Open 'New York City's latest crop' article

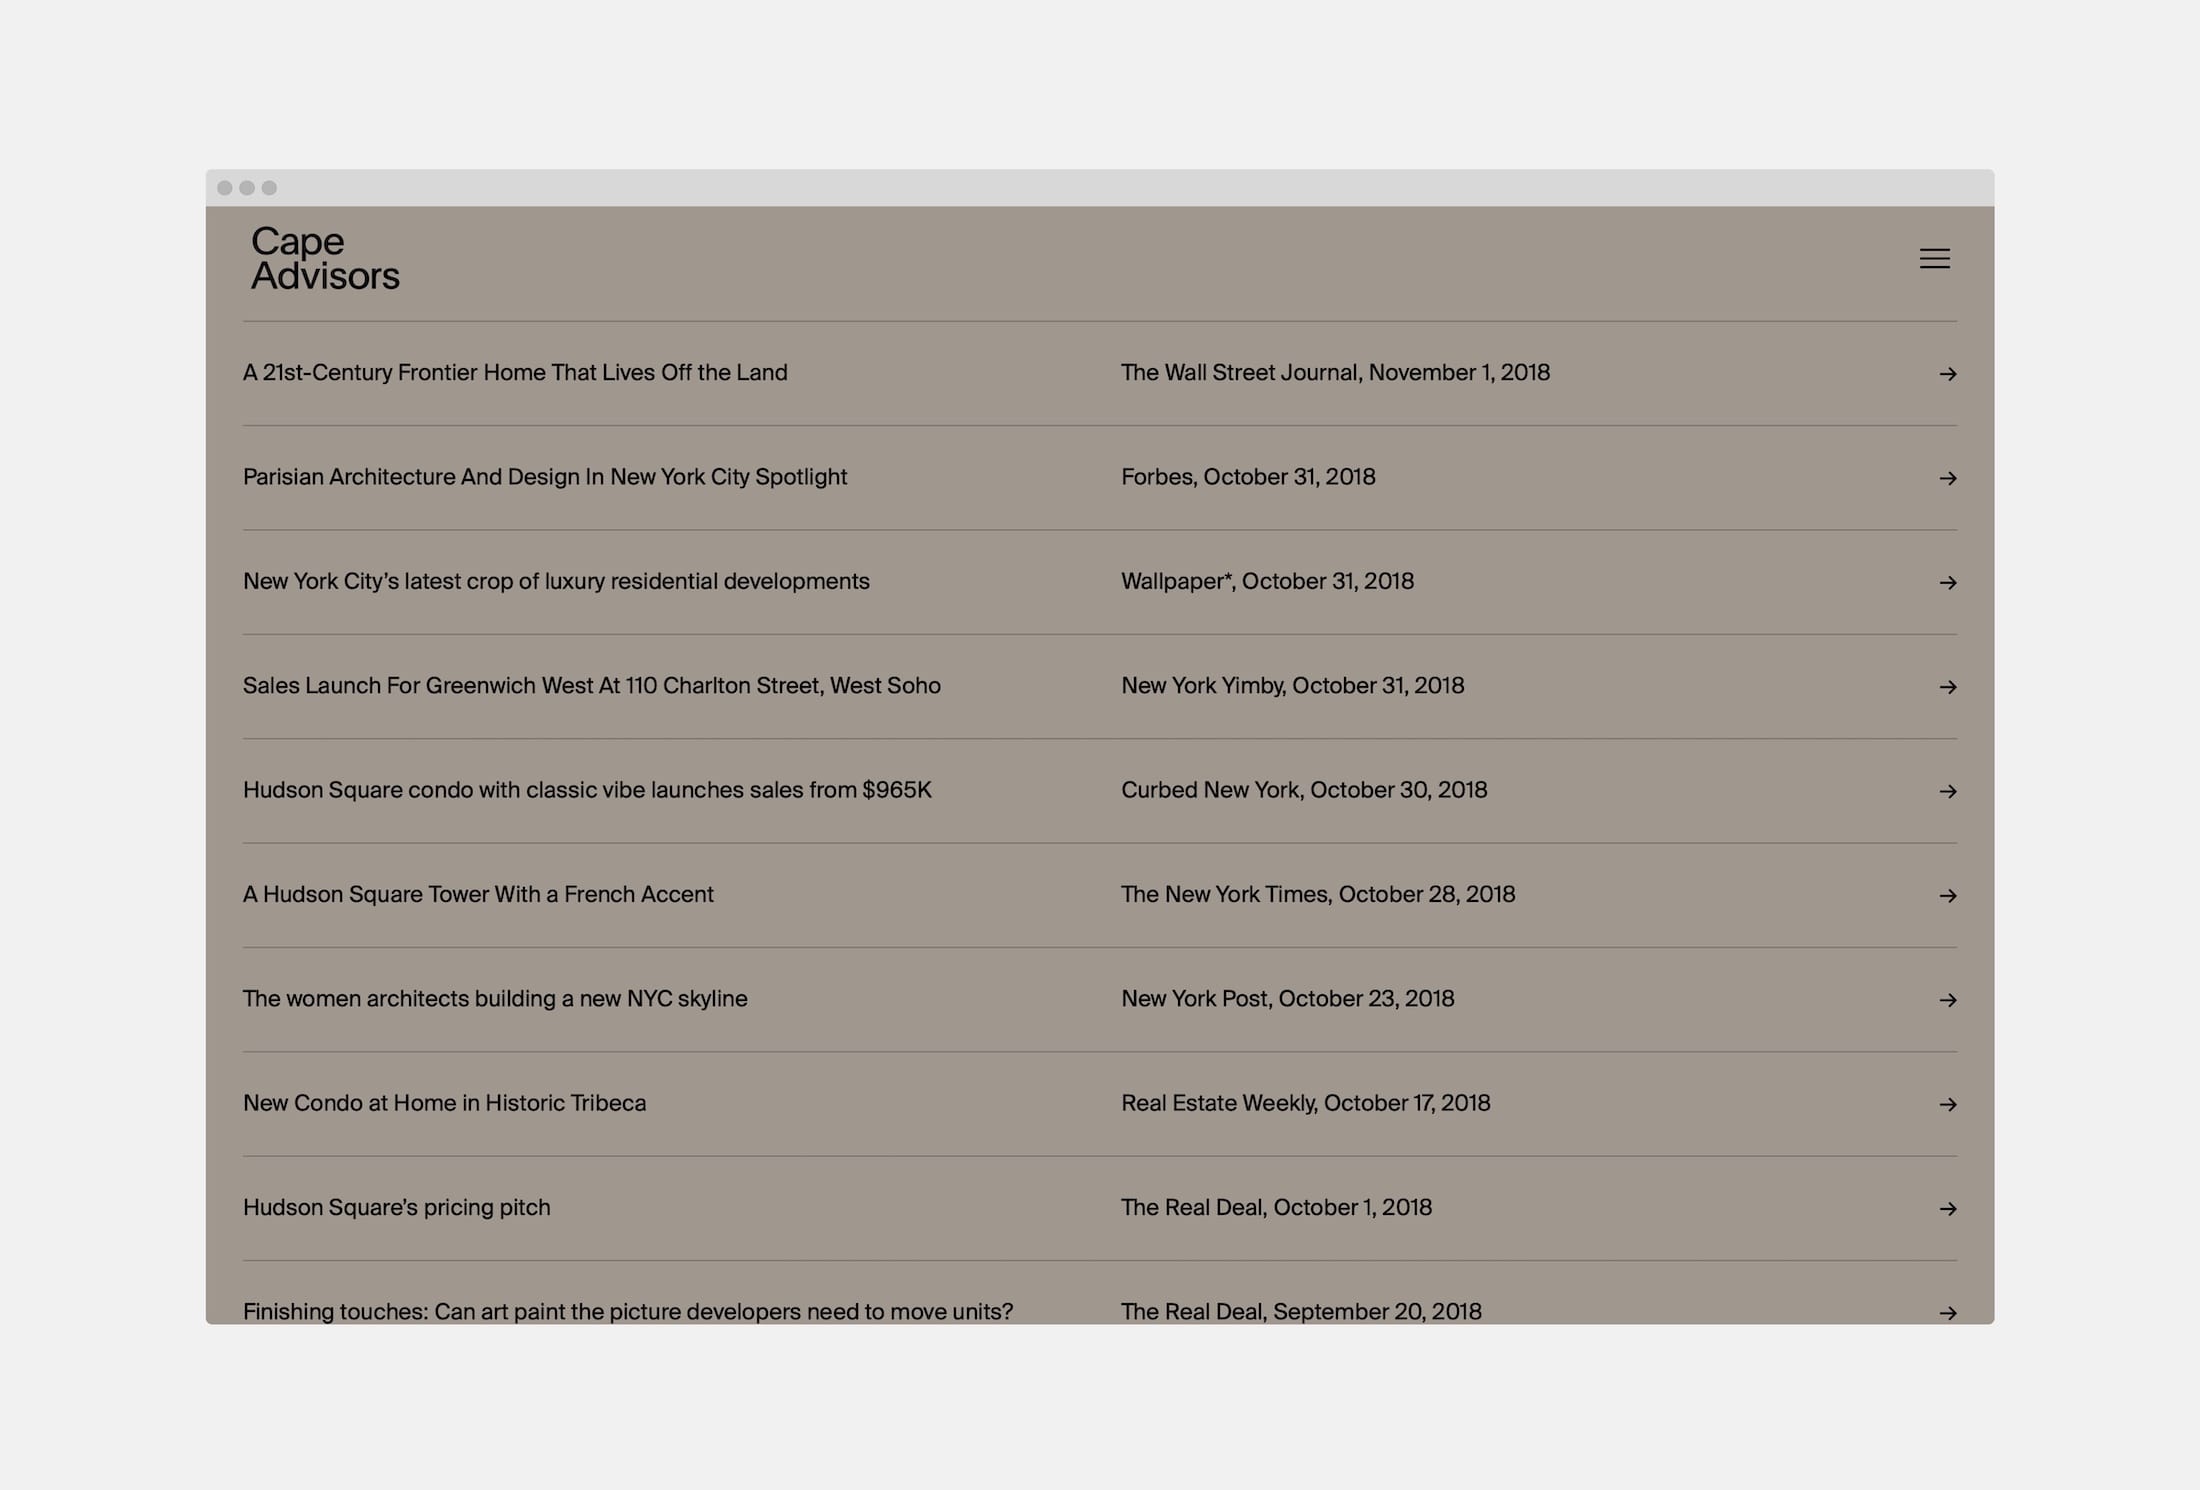556,582
